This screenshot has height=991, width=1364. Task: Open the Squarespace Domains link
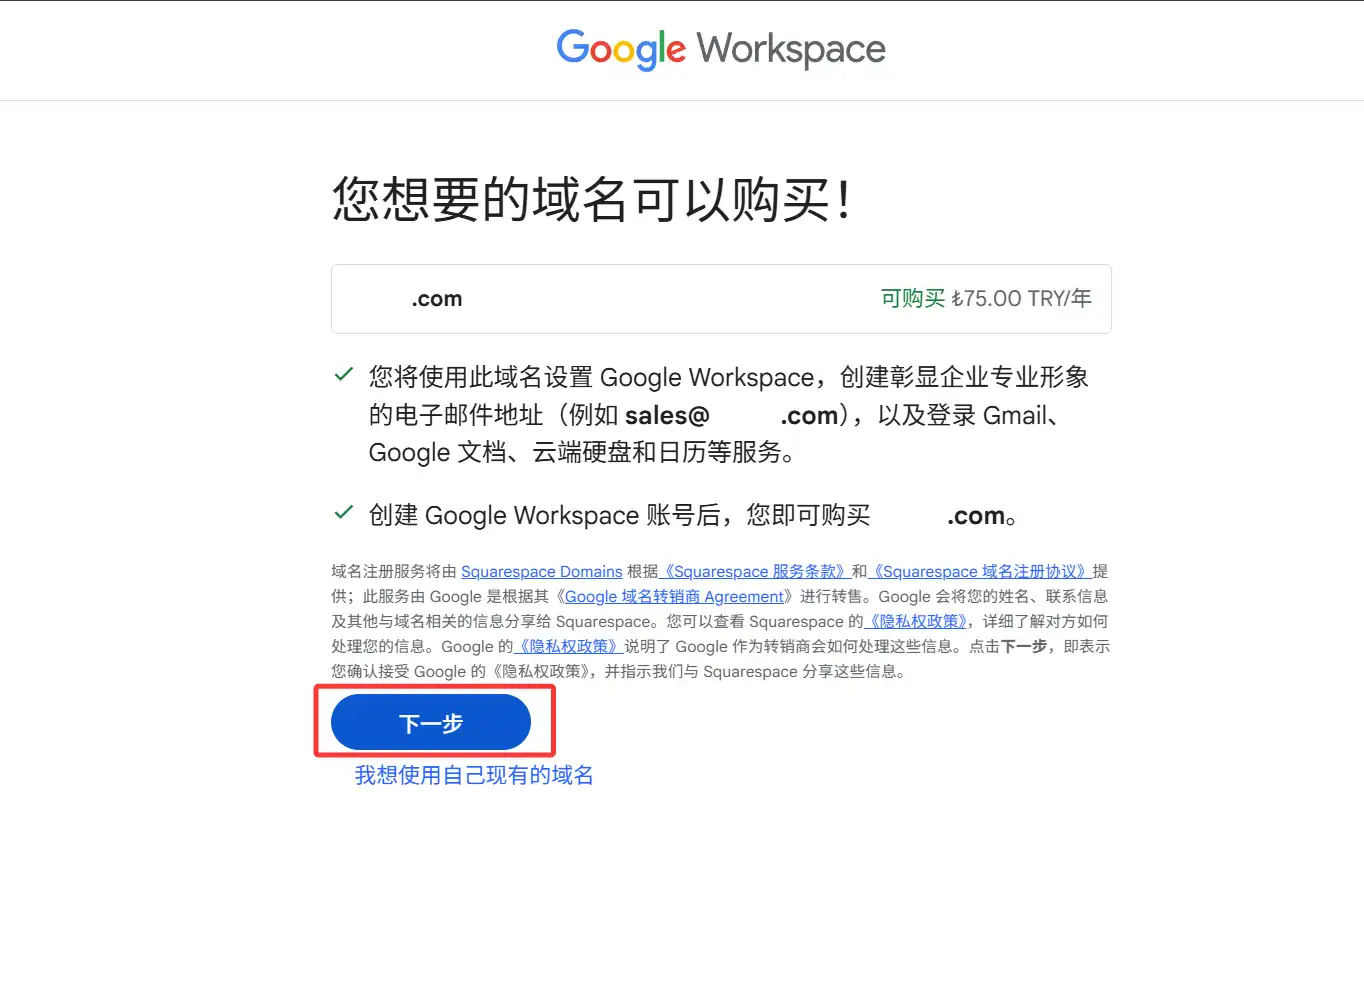[542, 571]
